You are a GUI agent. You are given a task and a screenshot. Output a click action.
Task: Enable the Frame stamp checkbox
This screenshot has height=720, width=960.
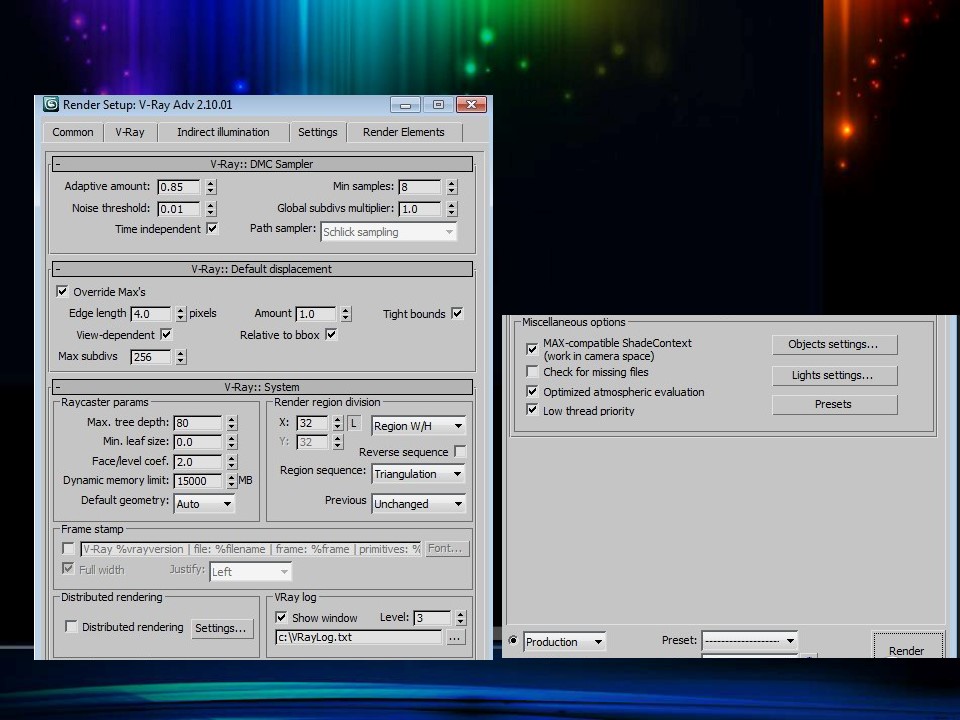pos(68,548)
